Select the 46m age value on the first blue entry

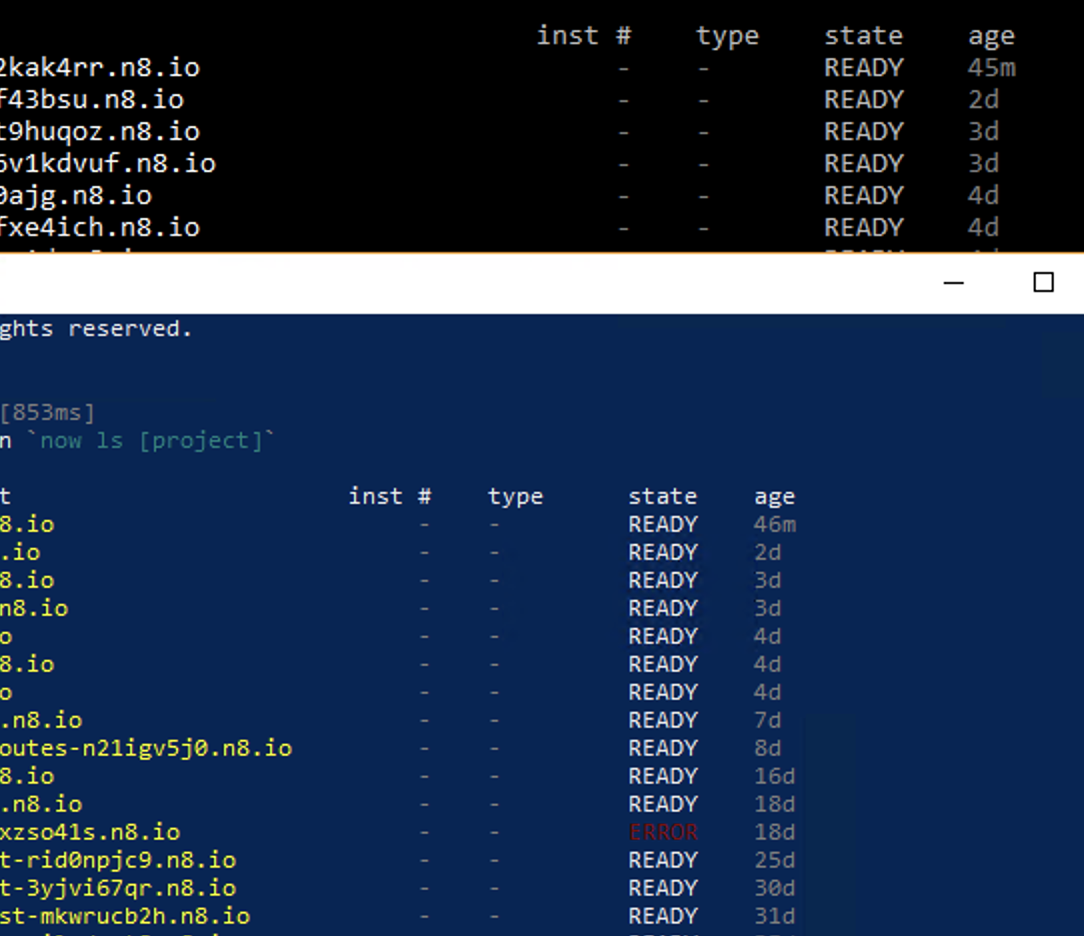tap(775, 523)
